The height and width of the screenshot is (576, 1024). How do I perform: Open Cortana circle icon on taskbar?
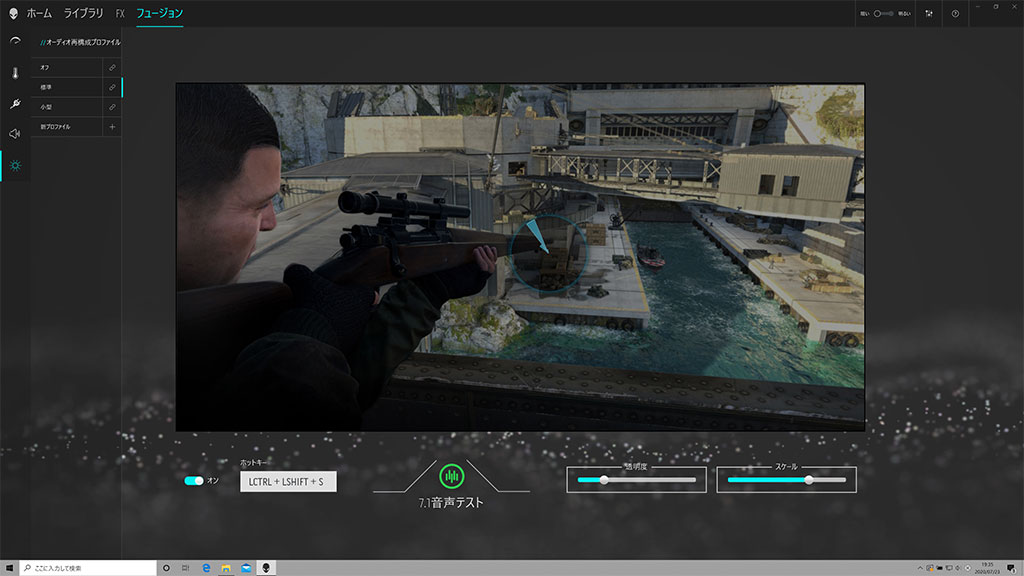(x=166, y=568)
